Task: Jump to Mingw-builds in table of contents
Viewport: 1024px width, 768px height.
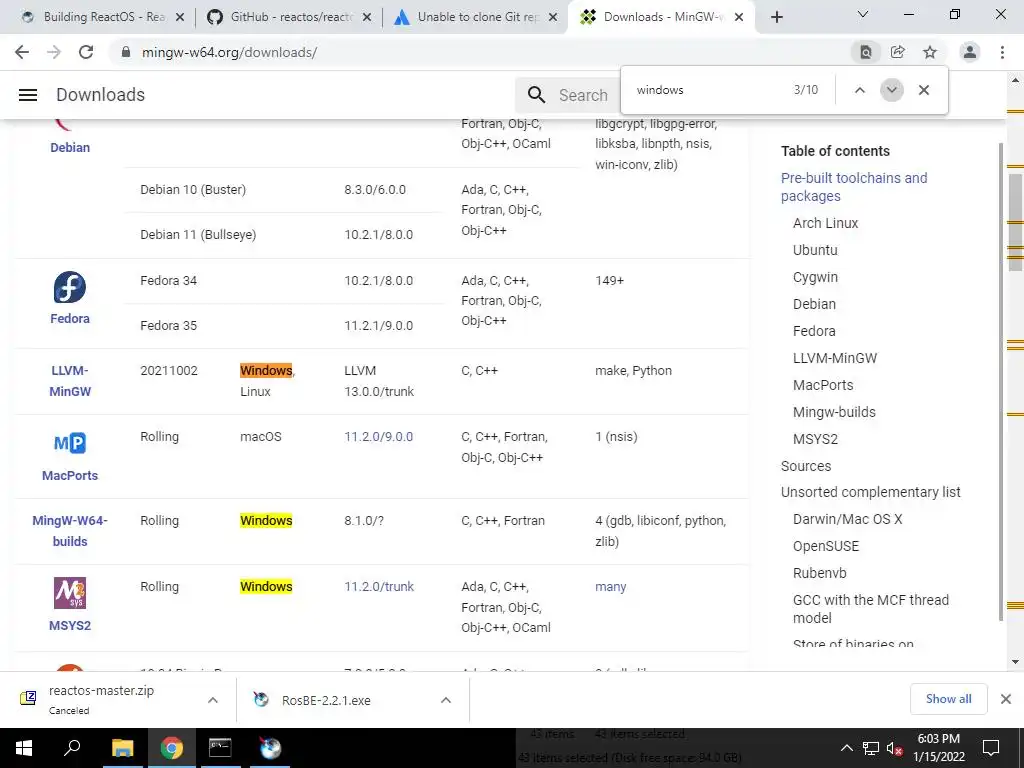Action: click(x=834, y=412)
